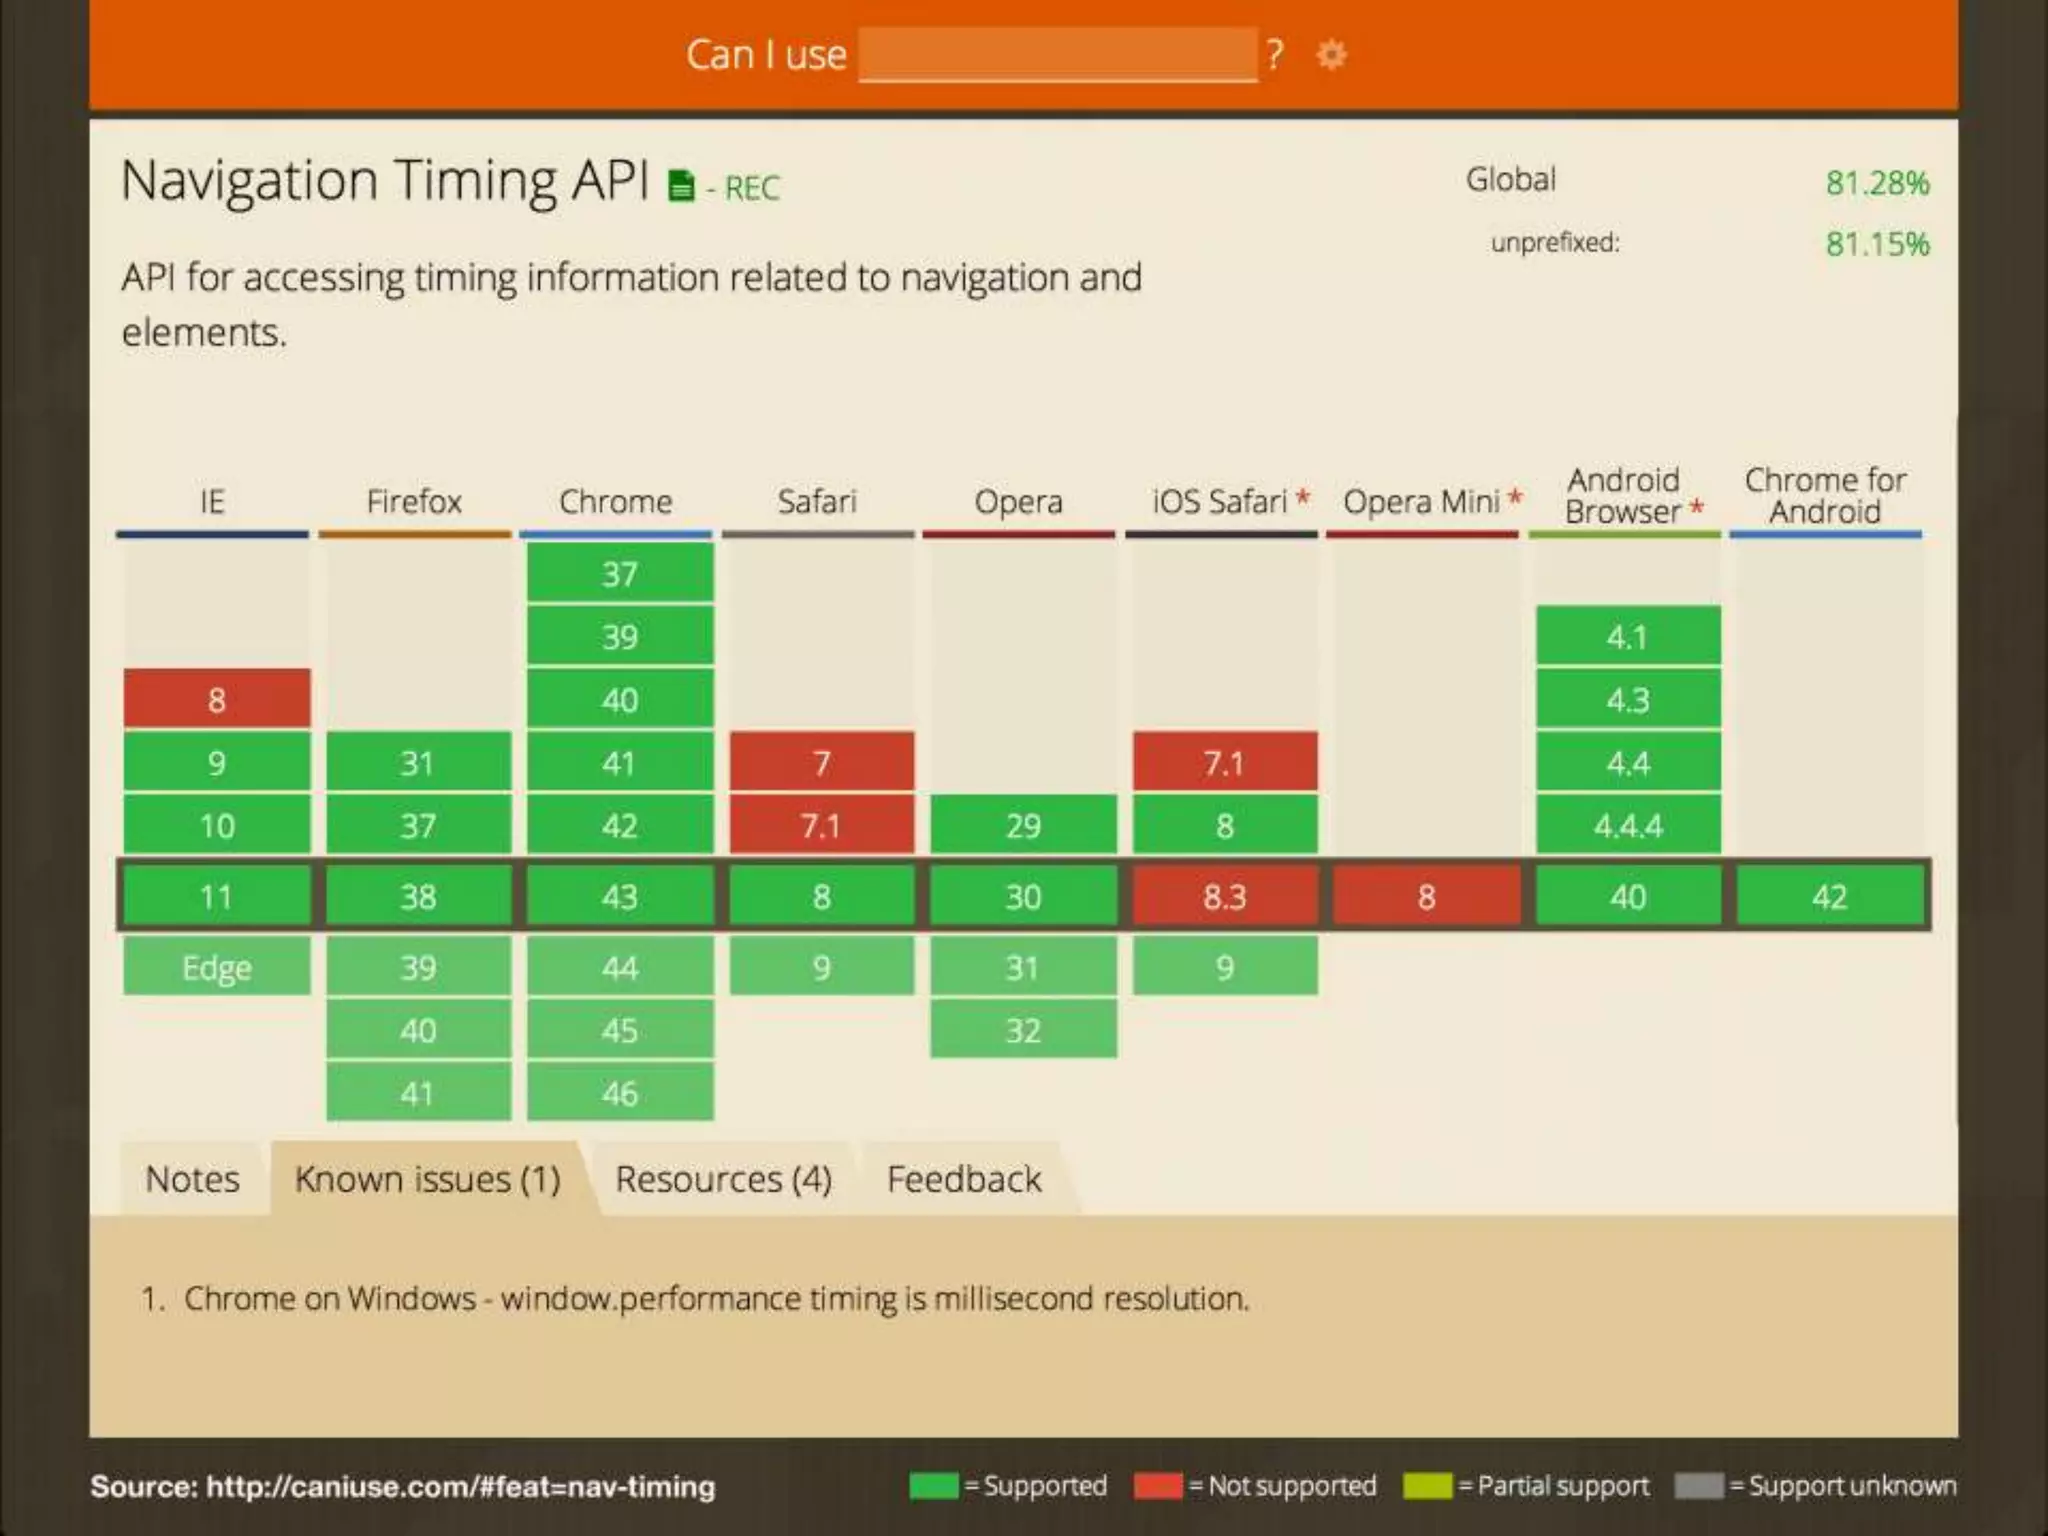
Task: Click the settings gear icon in header
Action: 1331,54
